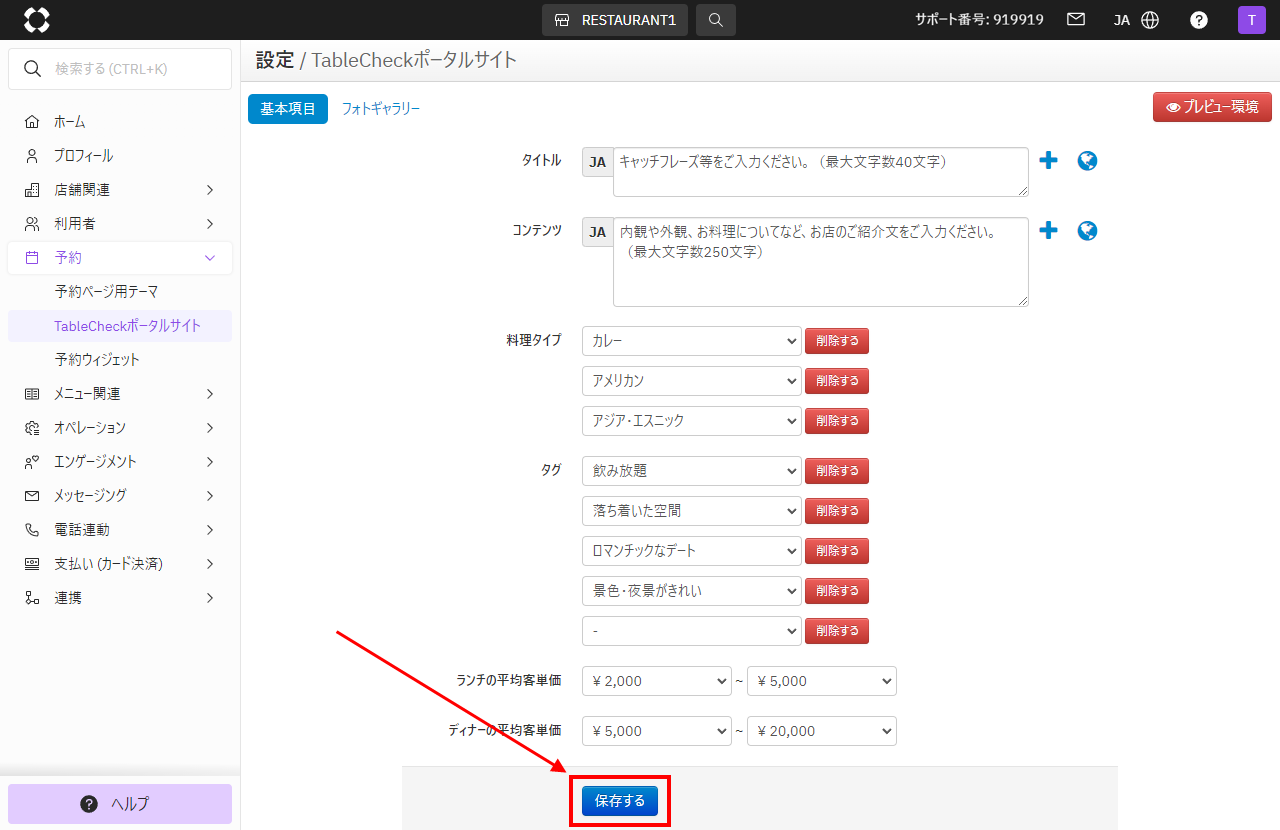1280x830 pixels.
Task: Click the メニュー関連 menu icon
Action: [32, 393]
